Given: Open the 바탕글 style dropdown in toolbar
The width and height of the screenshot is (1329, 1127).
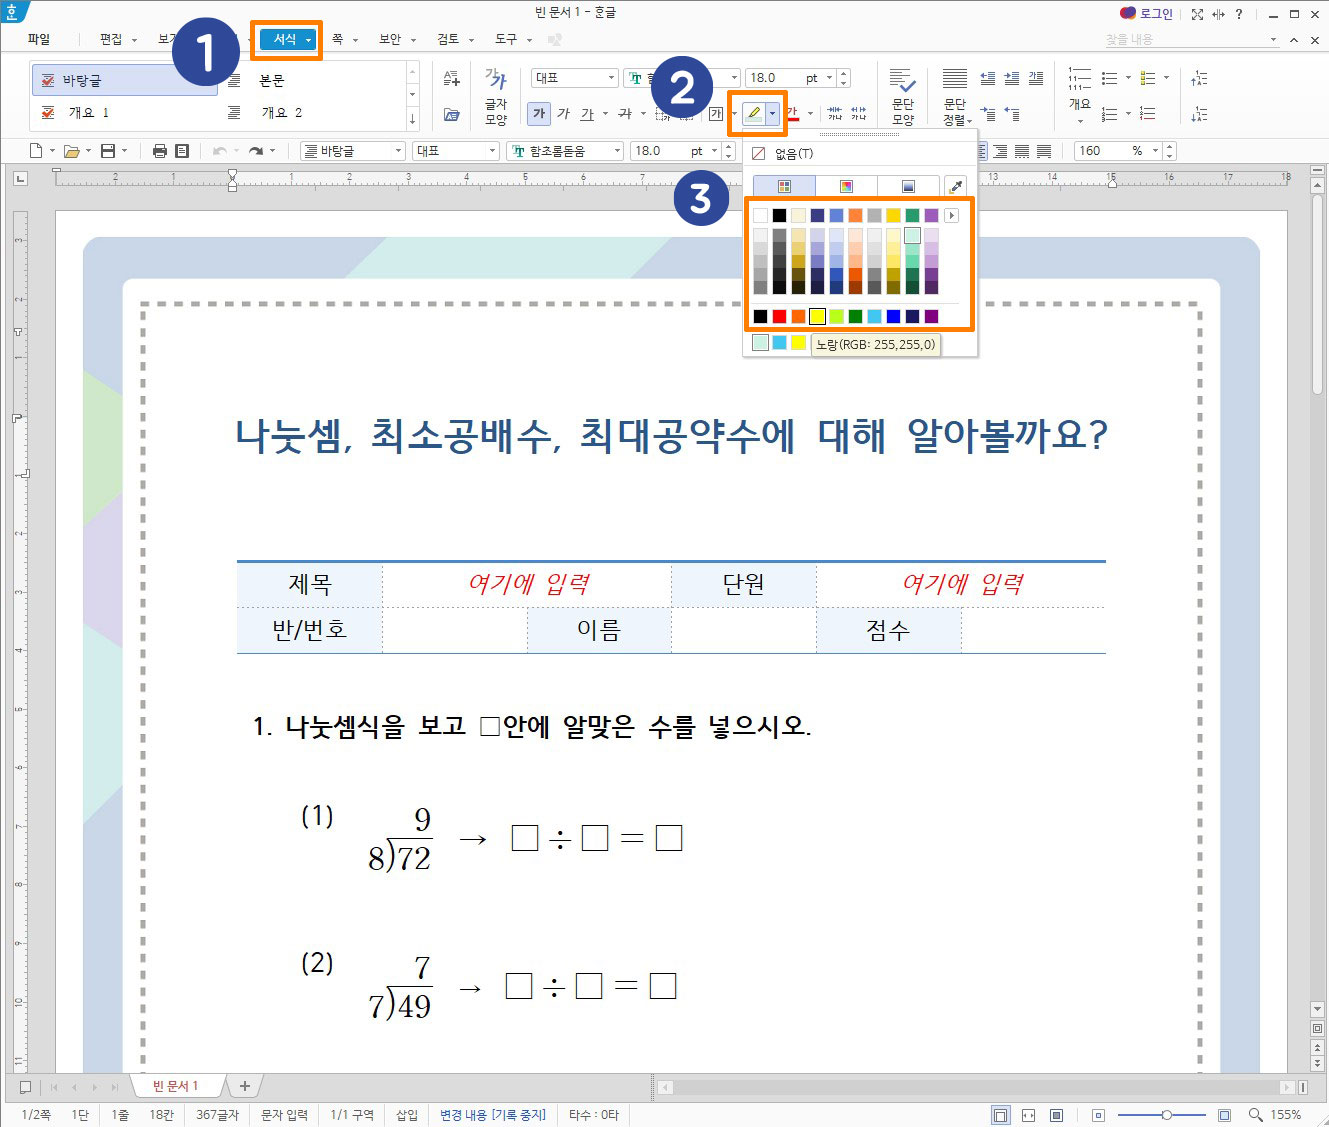Looking at the screenshot, I should pos(397,151).
